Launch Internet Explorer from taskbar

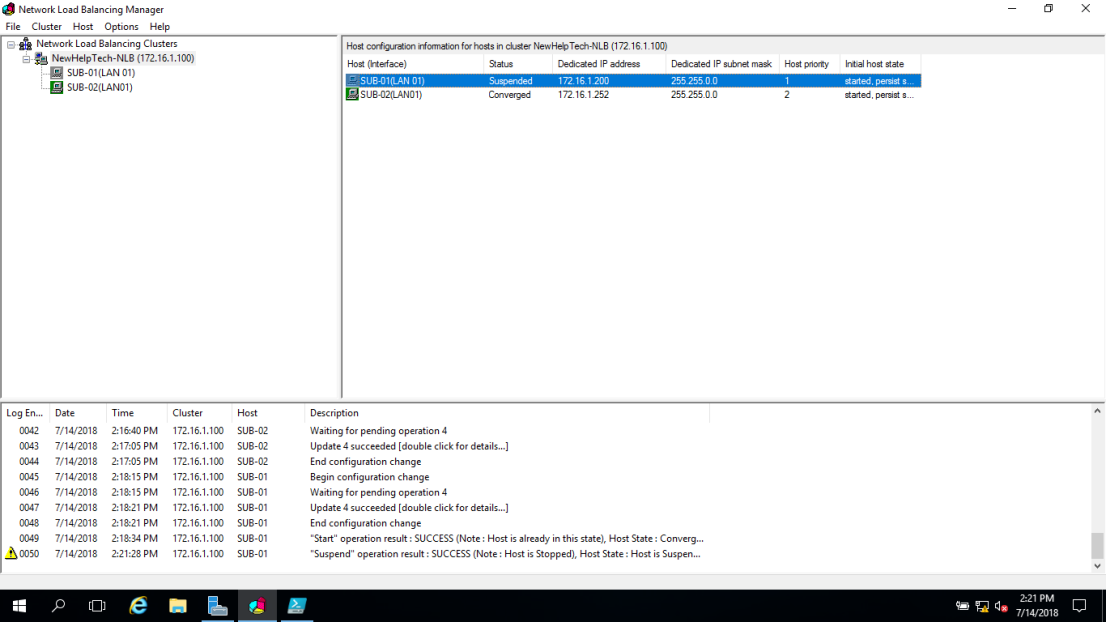138,606
